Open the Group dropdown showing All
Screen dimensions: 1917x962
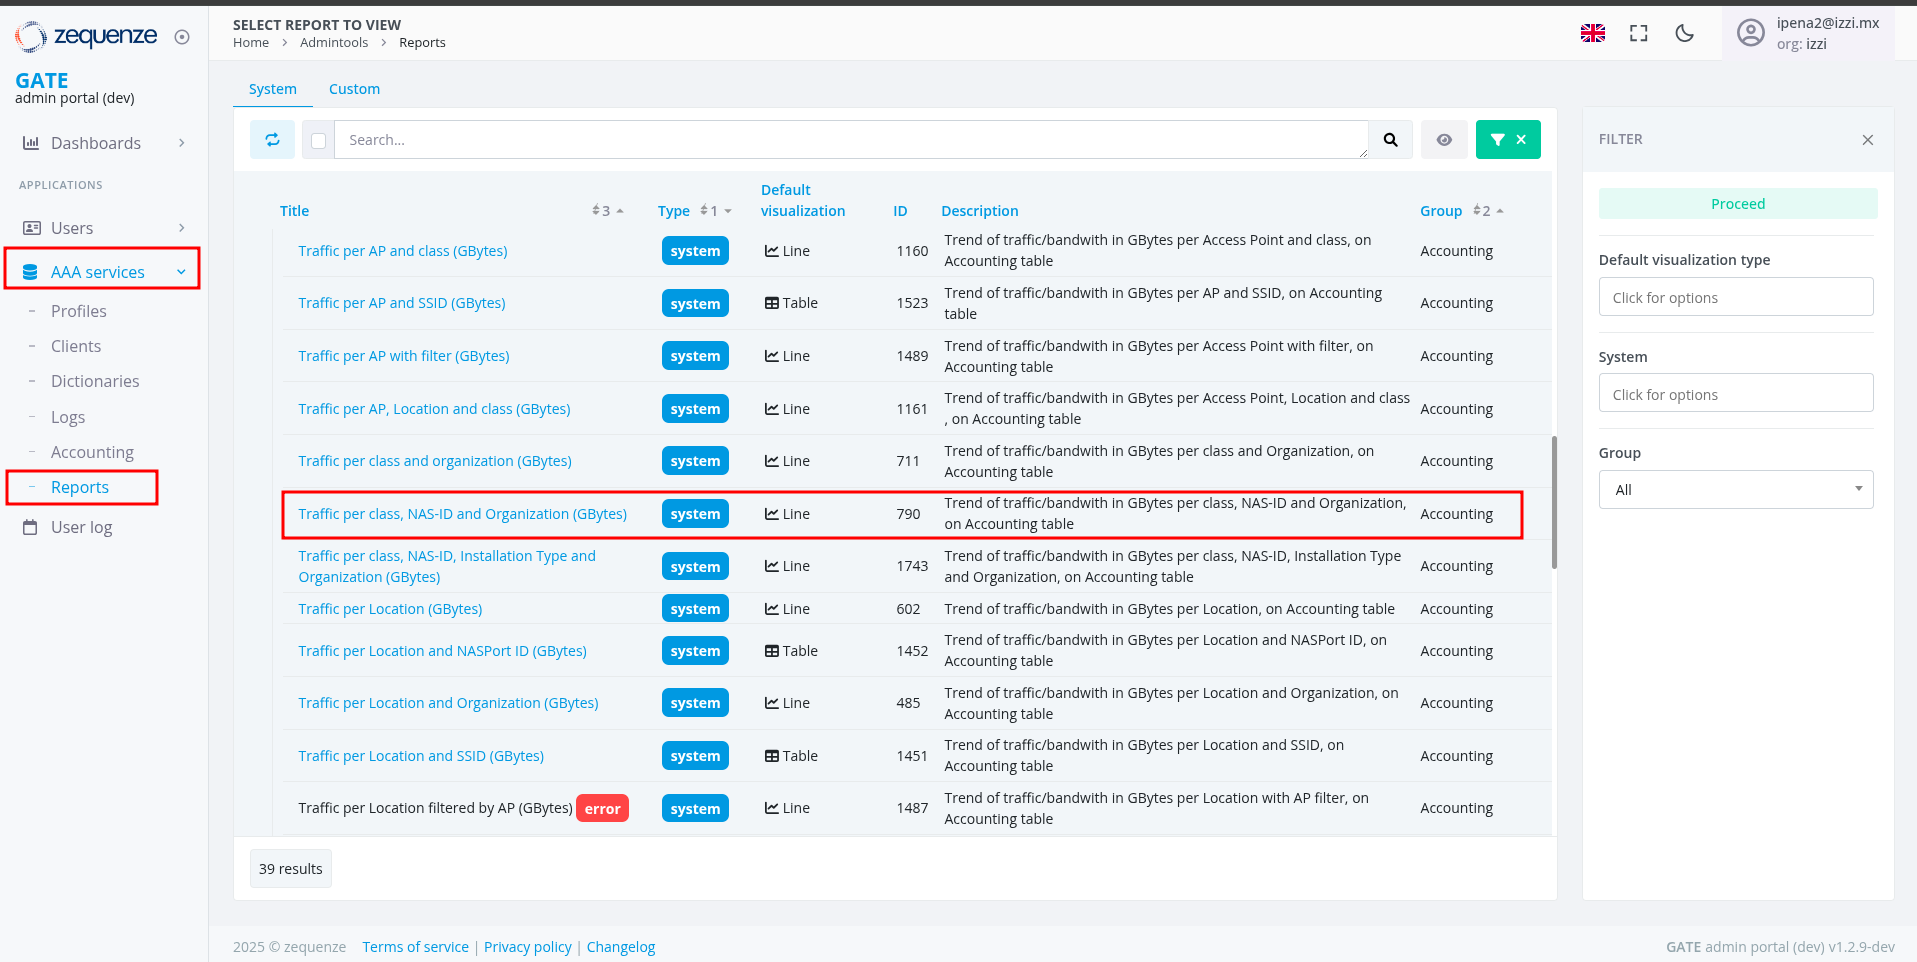click(x=1736, y=490)
